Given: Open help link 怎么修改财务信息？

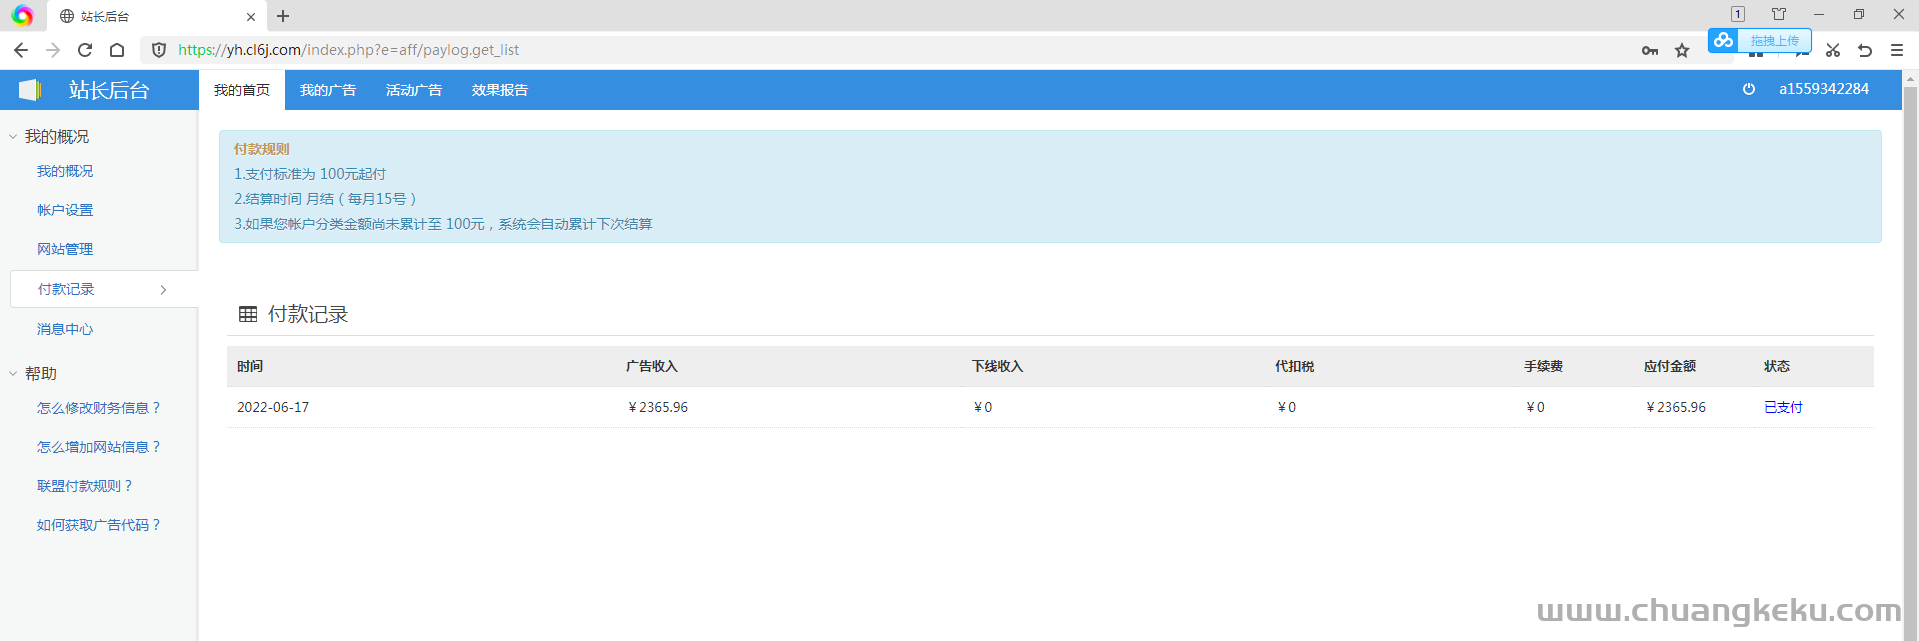Looking at the screenshot, I should (x=99, y=408).
